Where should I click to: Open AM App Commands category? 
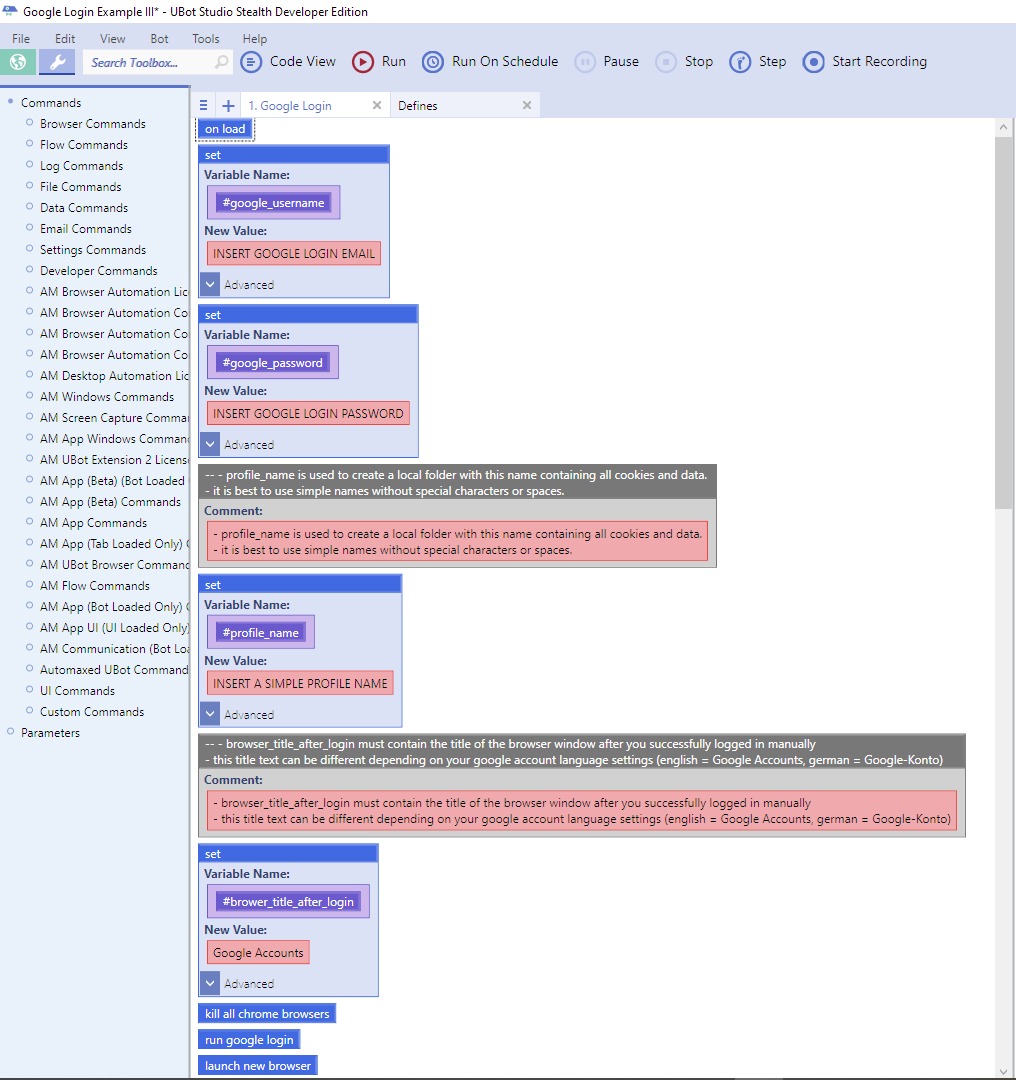click(93, 523)
